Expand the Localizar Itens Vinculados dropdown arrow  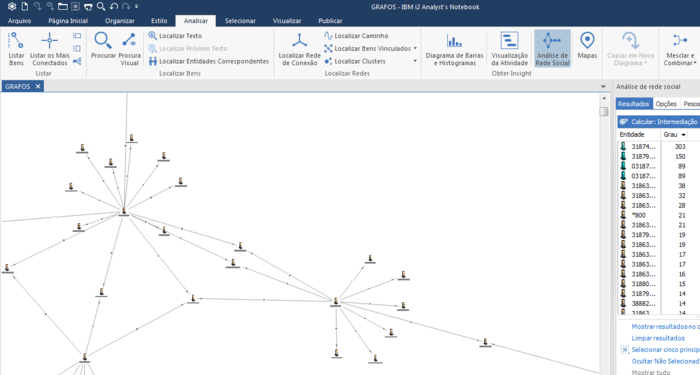[x=415, y=48]
